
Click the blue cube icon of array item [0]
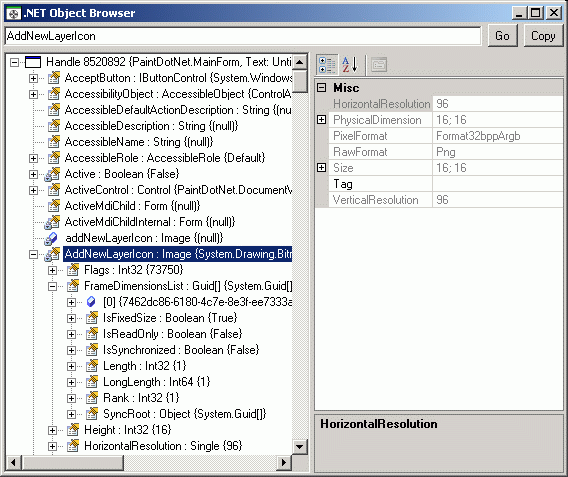coord(91,302)
